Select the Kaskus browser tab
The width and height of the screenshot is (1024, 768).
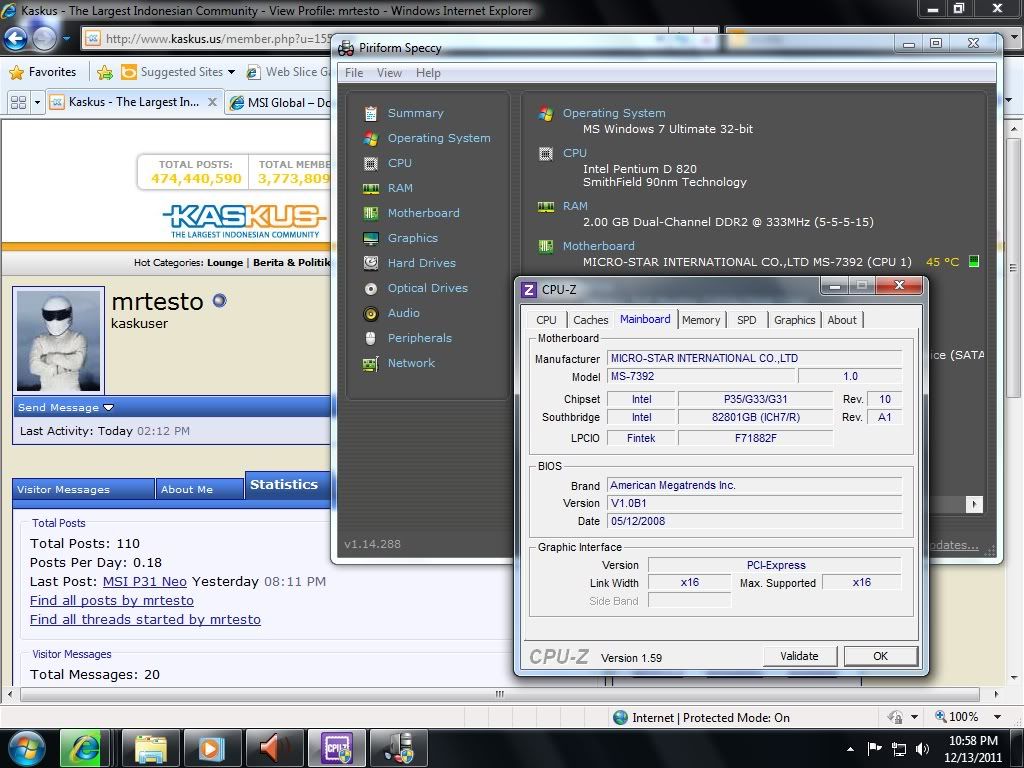134,103
